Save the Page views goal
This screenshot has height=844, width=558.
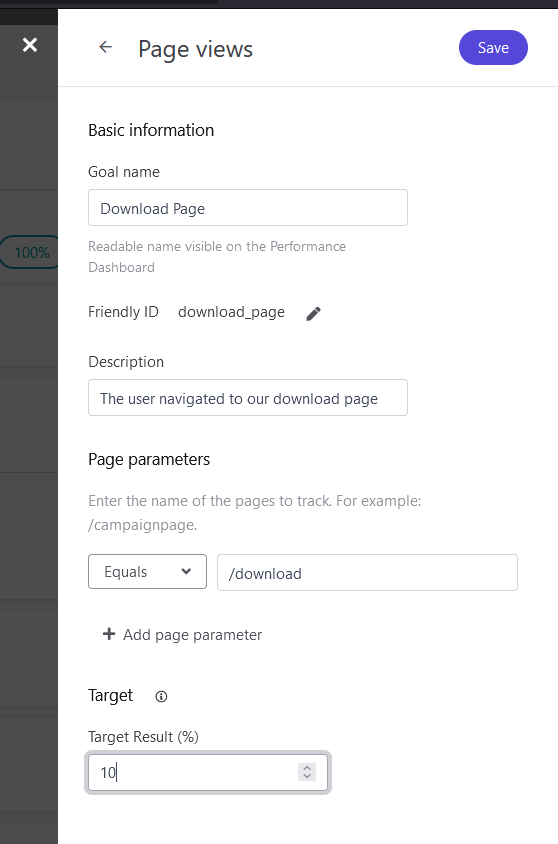click(493, 47)
